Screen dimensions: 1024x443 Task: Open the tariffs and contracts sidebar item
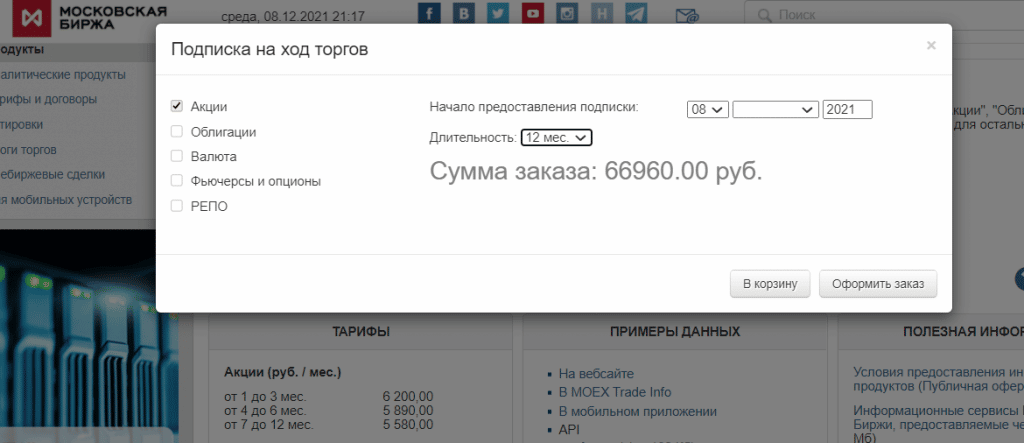[48, 100]
